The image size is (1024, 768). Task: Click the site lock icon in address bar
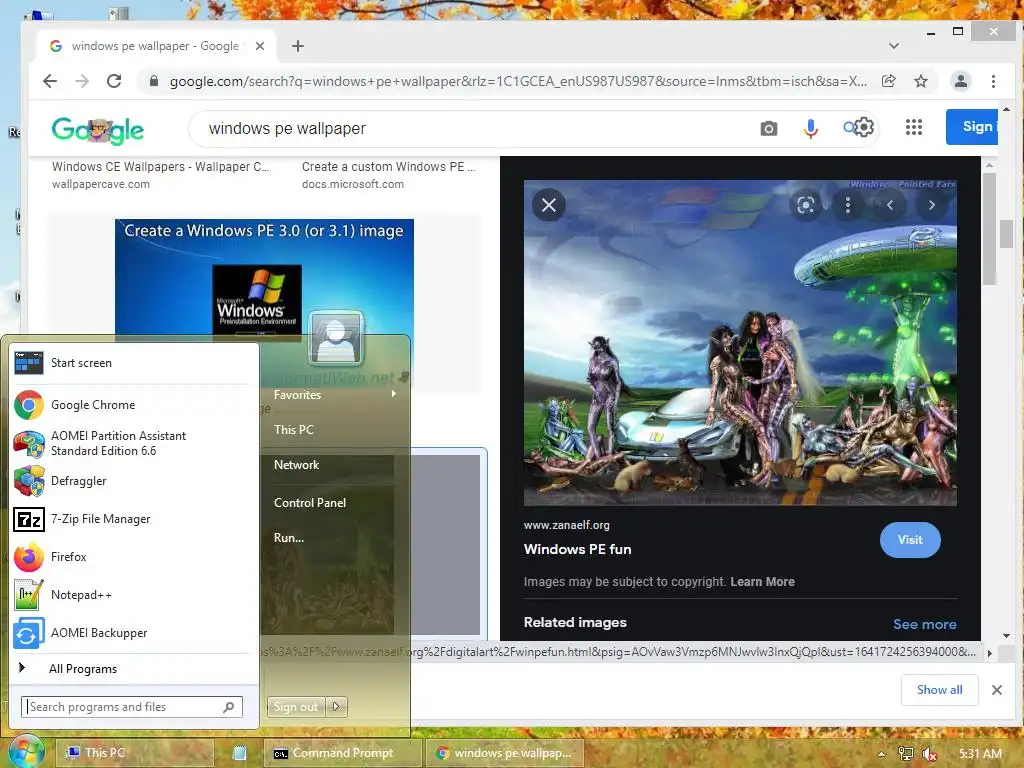[x=153, y=81]
